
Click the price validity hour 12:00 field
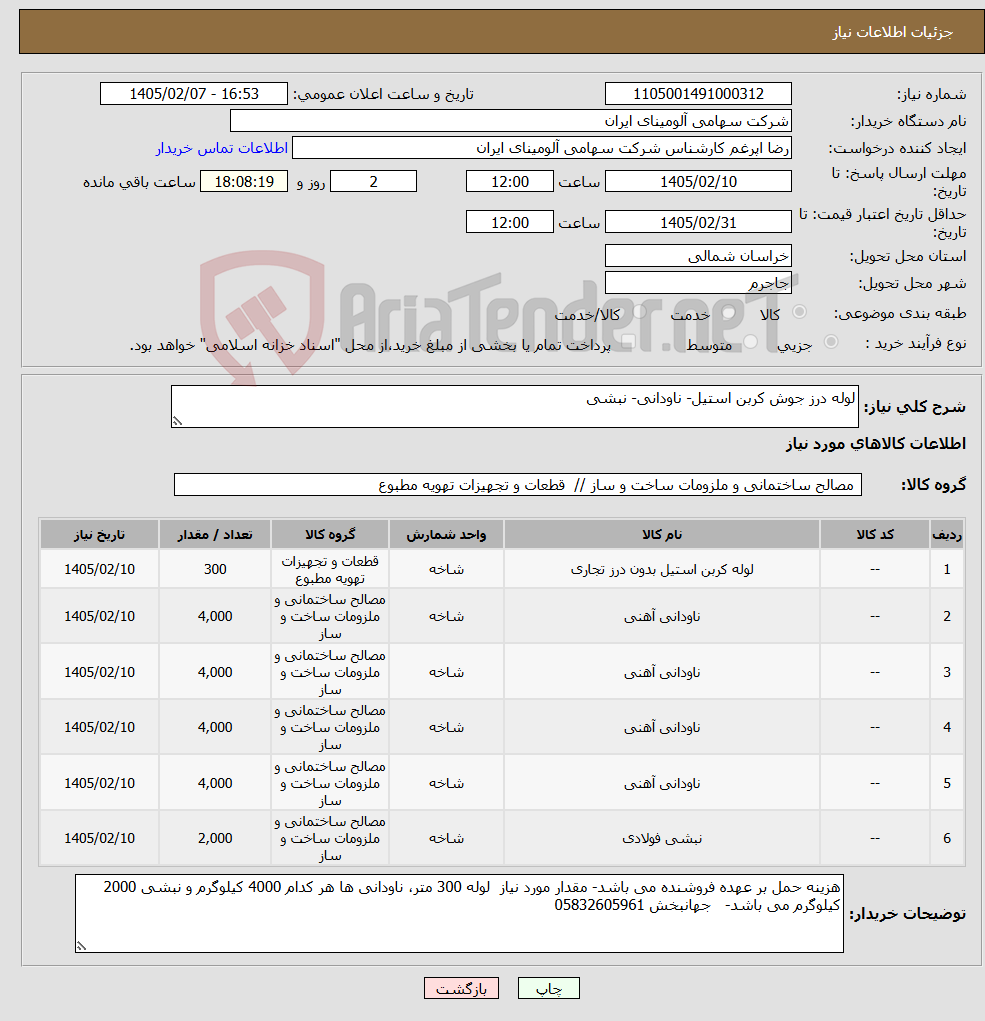[510, 223]
